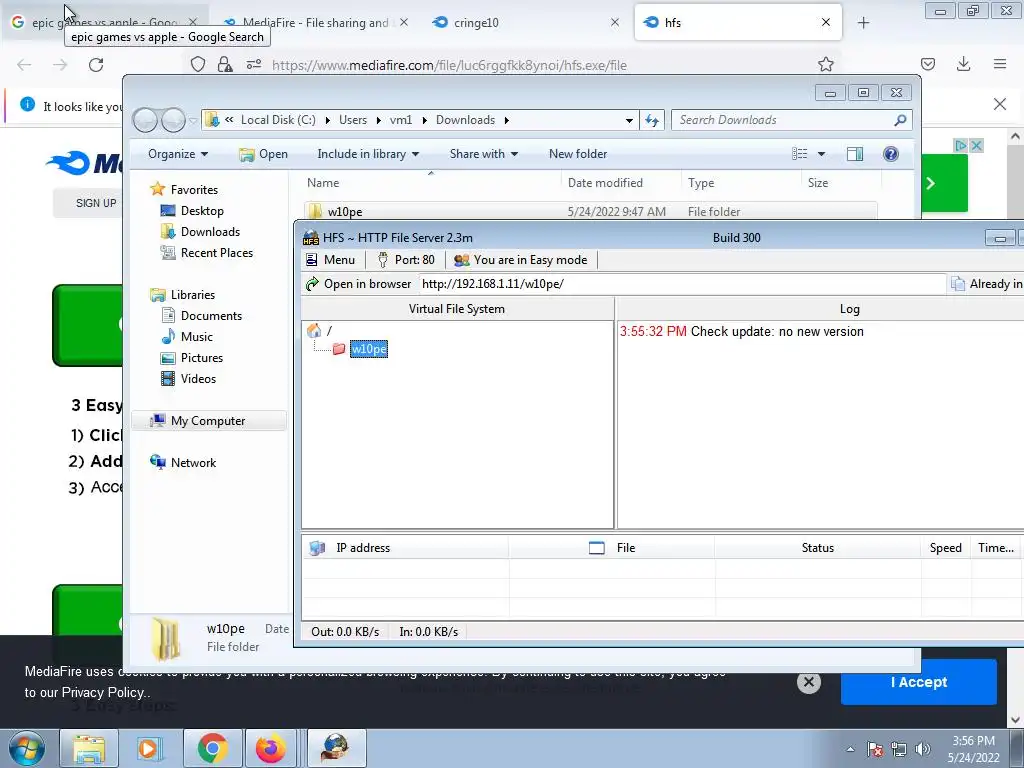Select Pictures library in Explorer sidebar
The height and width of the screenshot is (768, 1024).
pos(202,358)
